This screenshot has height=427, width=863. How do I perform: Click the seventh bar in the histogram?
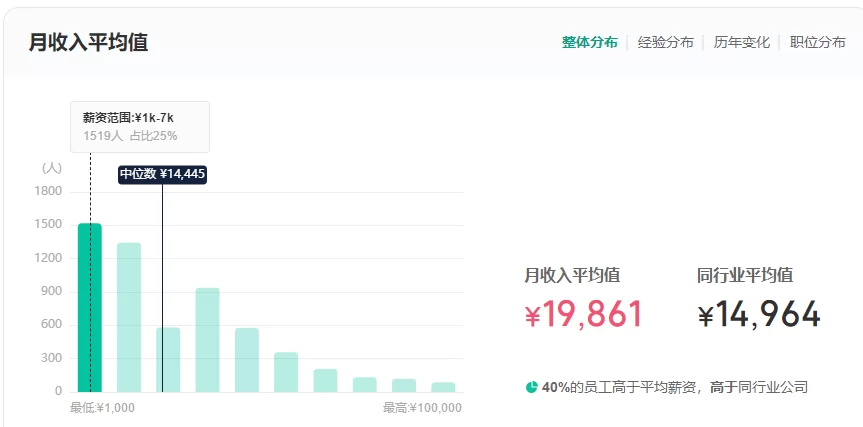click(x=325, y=381)
